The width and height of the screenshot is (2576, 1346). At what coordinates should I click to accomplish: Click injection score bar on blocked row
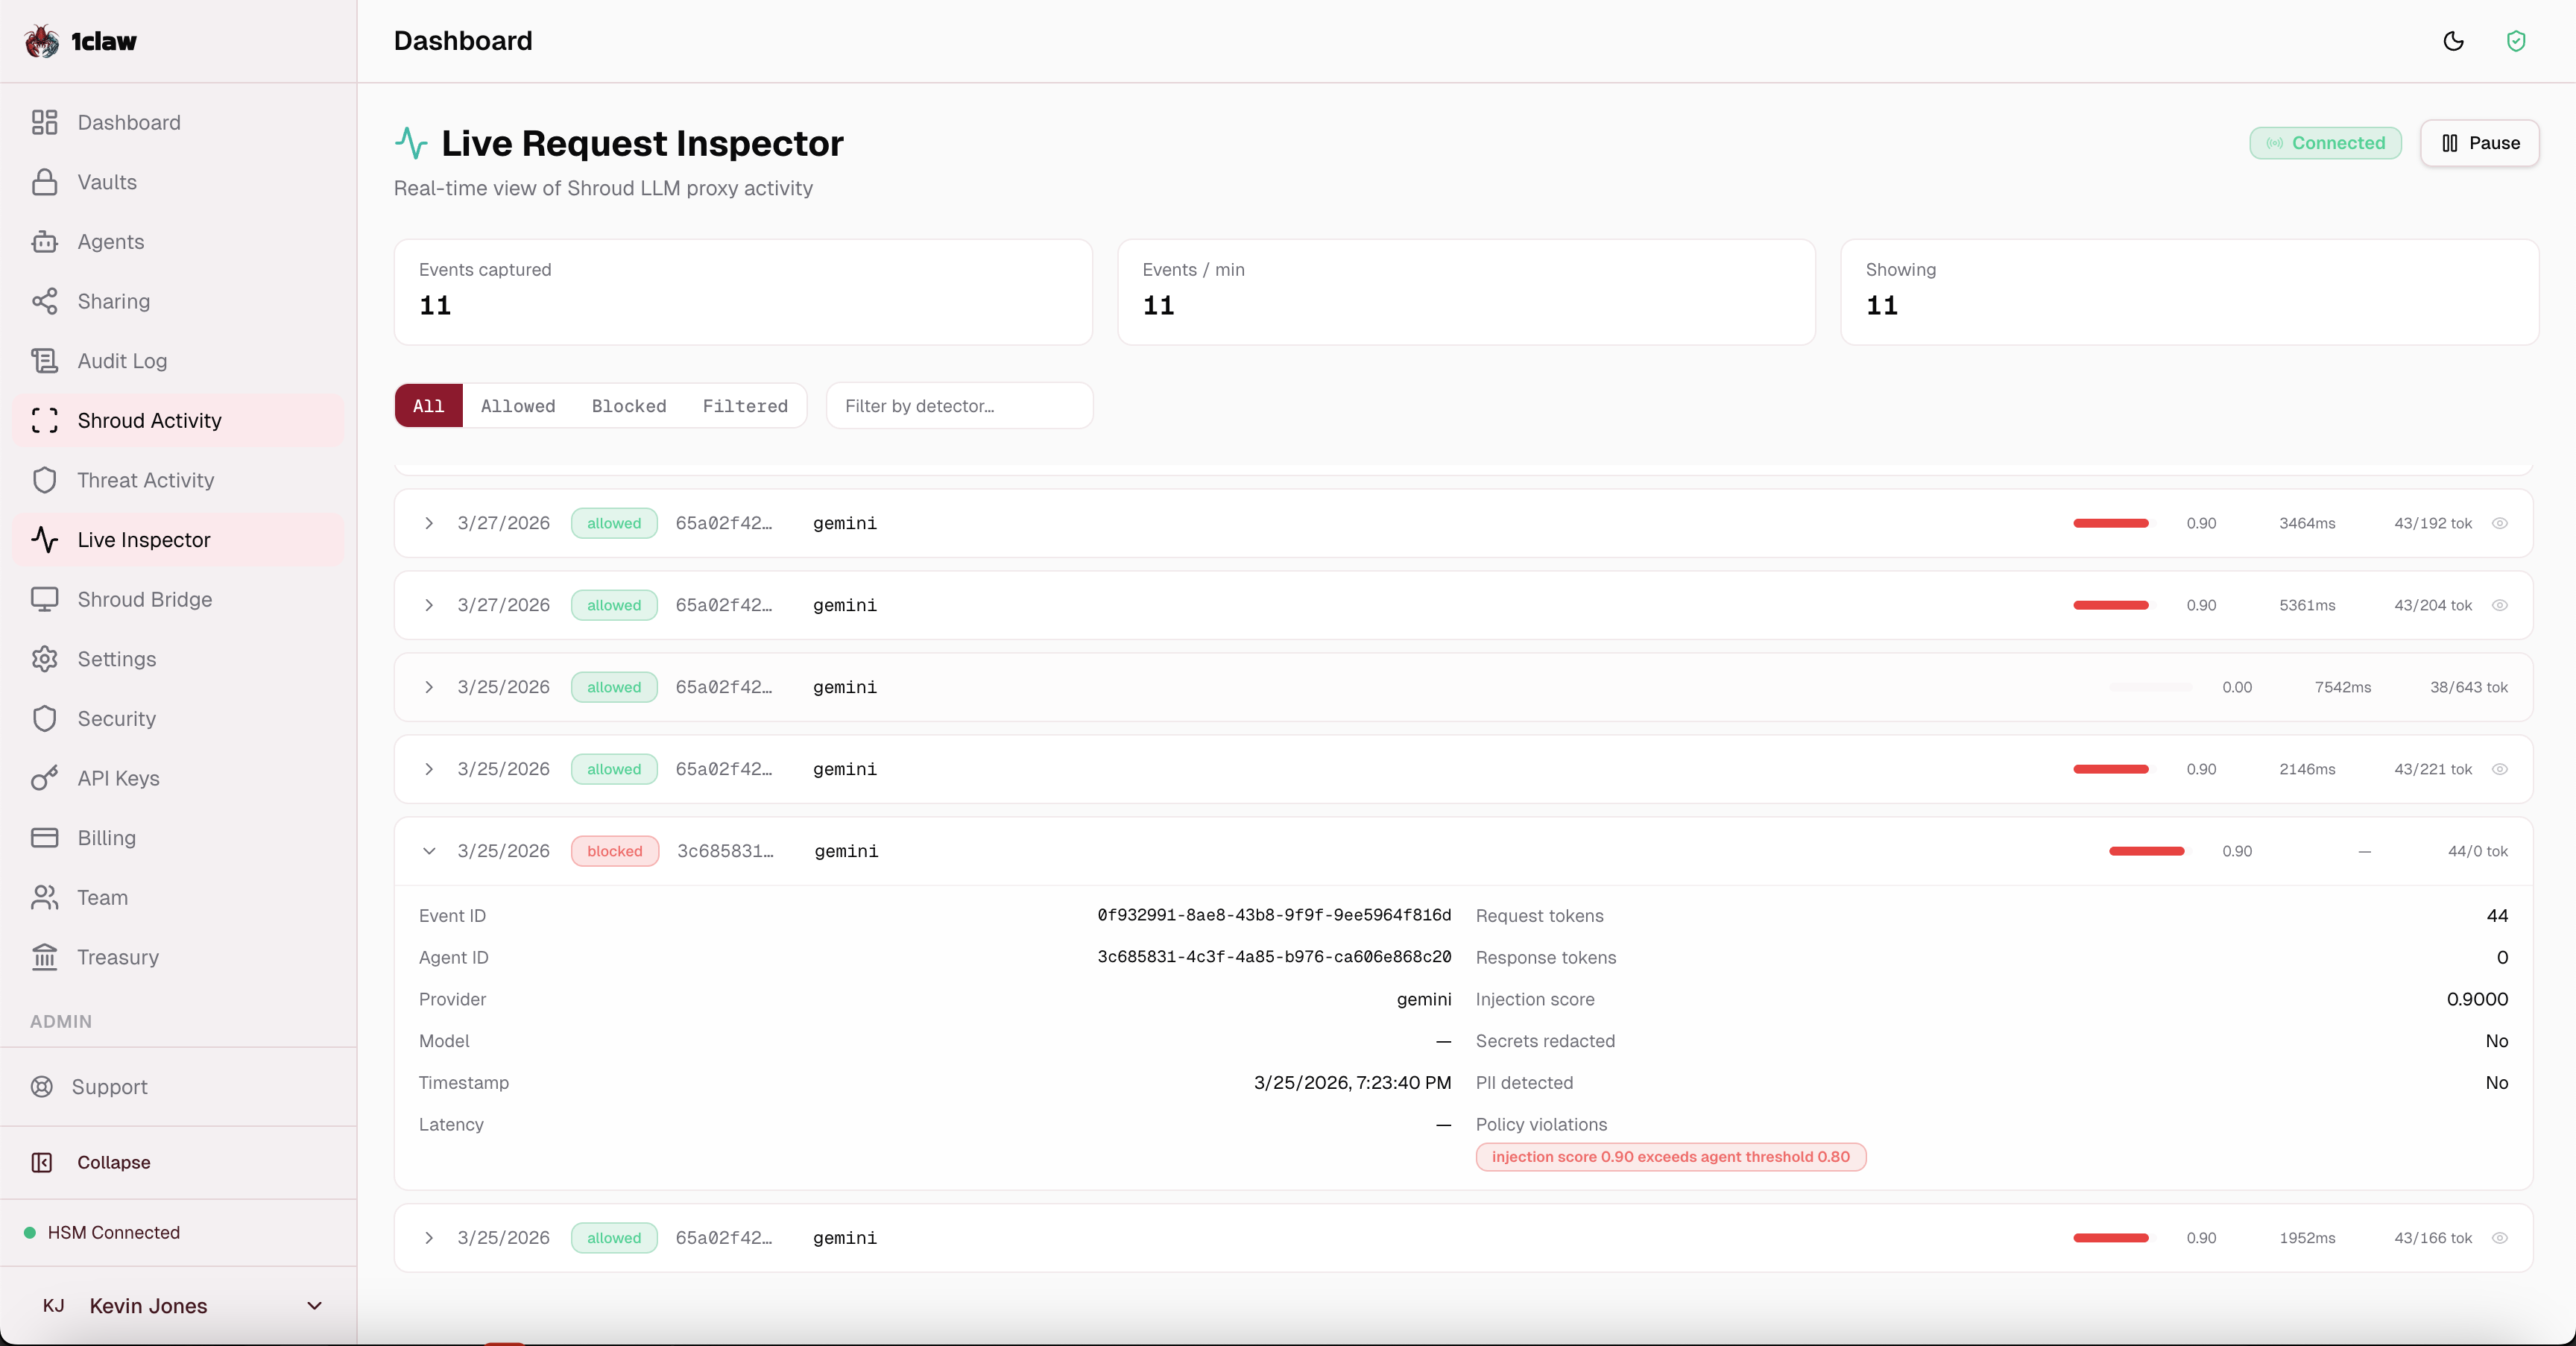2146,851
